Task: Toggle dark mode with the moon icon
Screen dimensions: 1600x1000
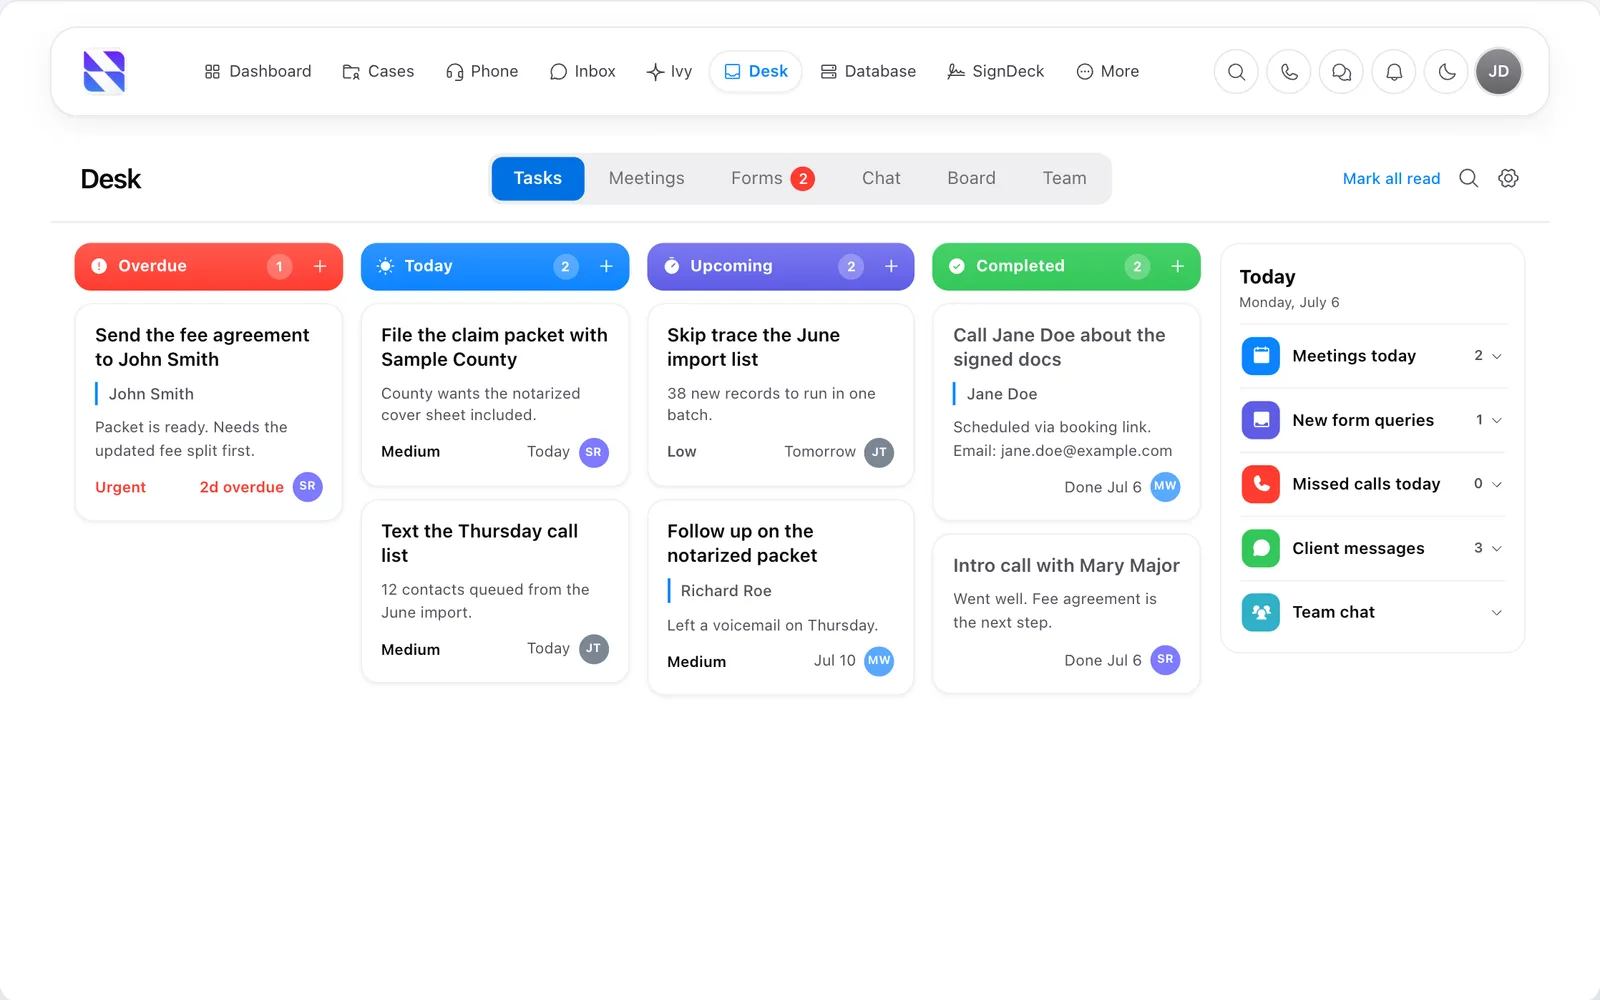Action: [x=1447, y=72]
